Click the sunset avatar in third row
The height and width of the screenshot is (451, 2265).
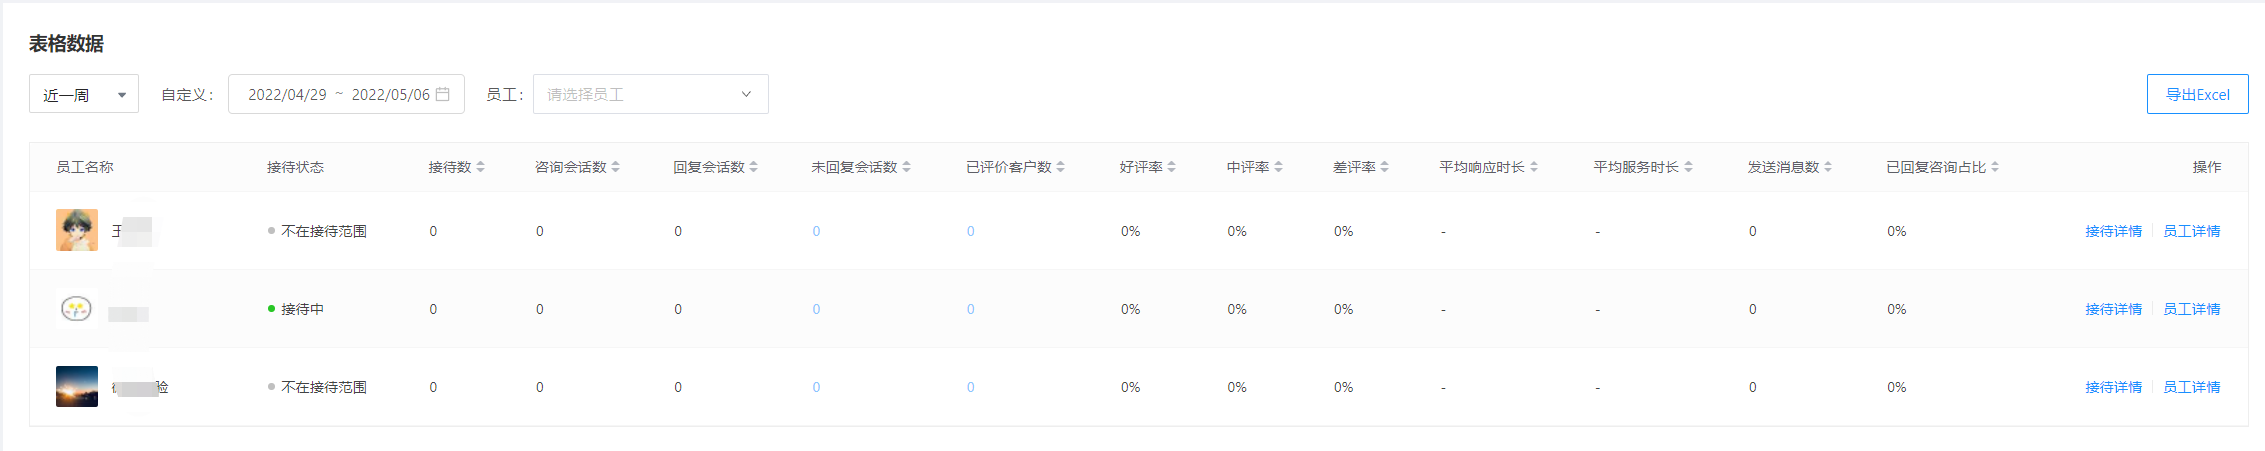point(77,386)
